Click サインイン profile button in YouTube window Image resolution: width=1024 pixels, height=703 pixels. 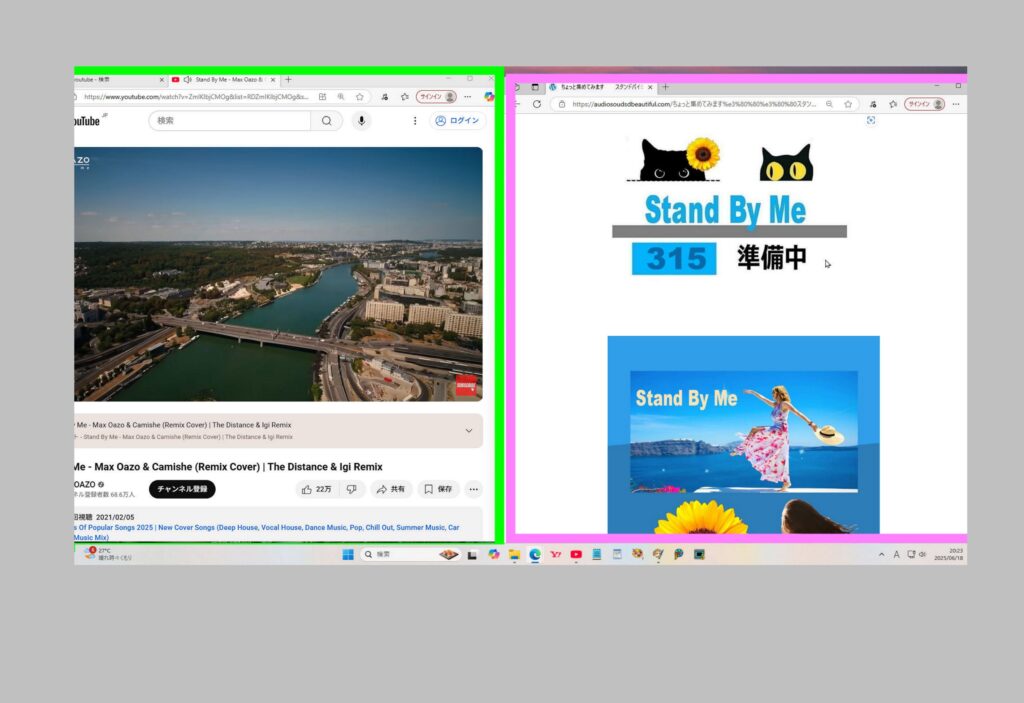click(436, 97)
